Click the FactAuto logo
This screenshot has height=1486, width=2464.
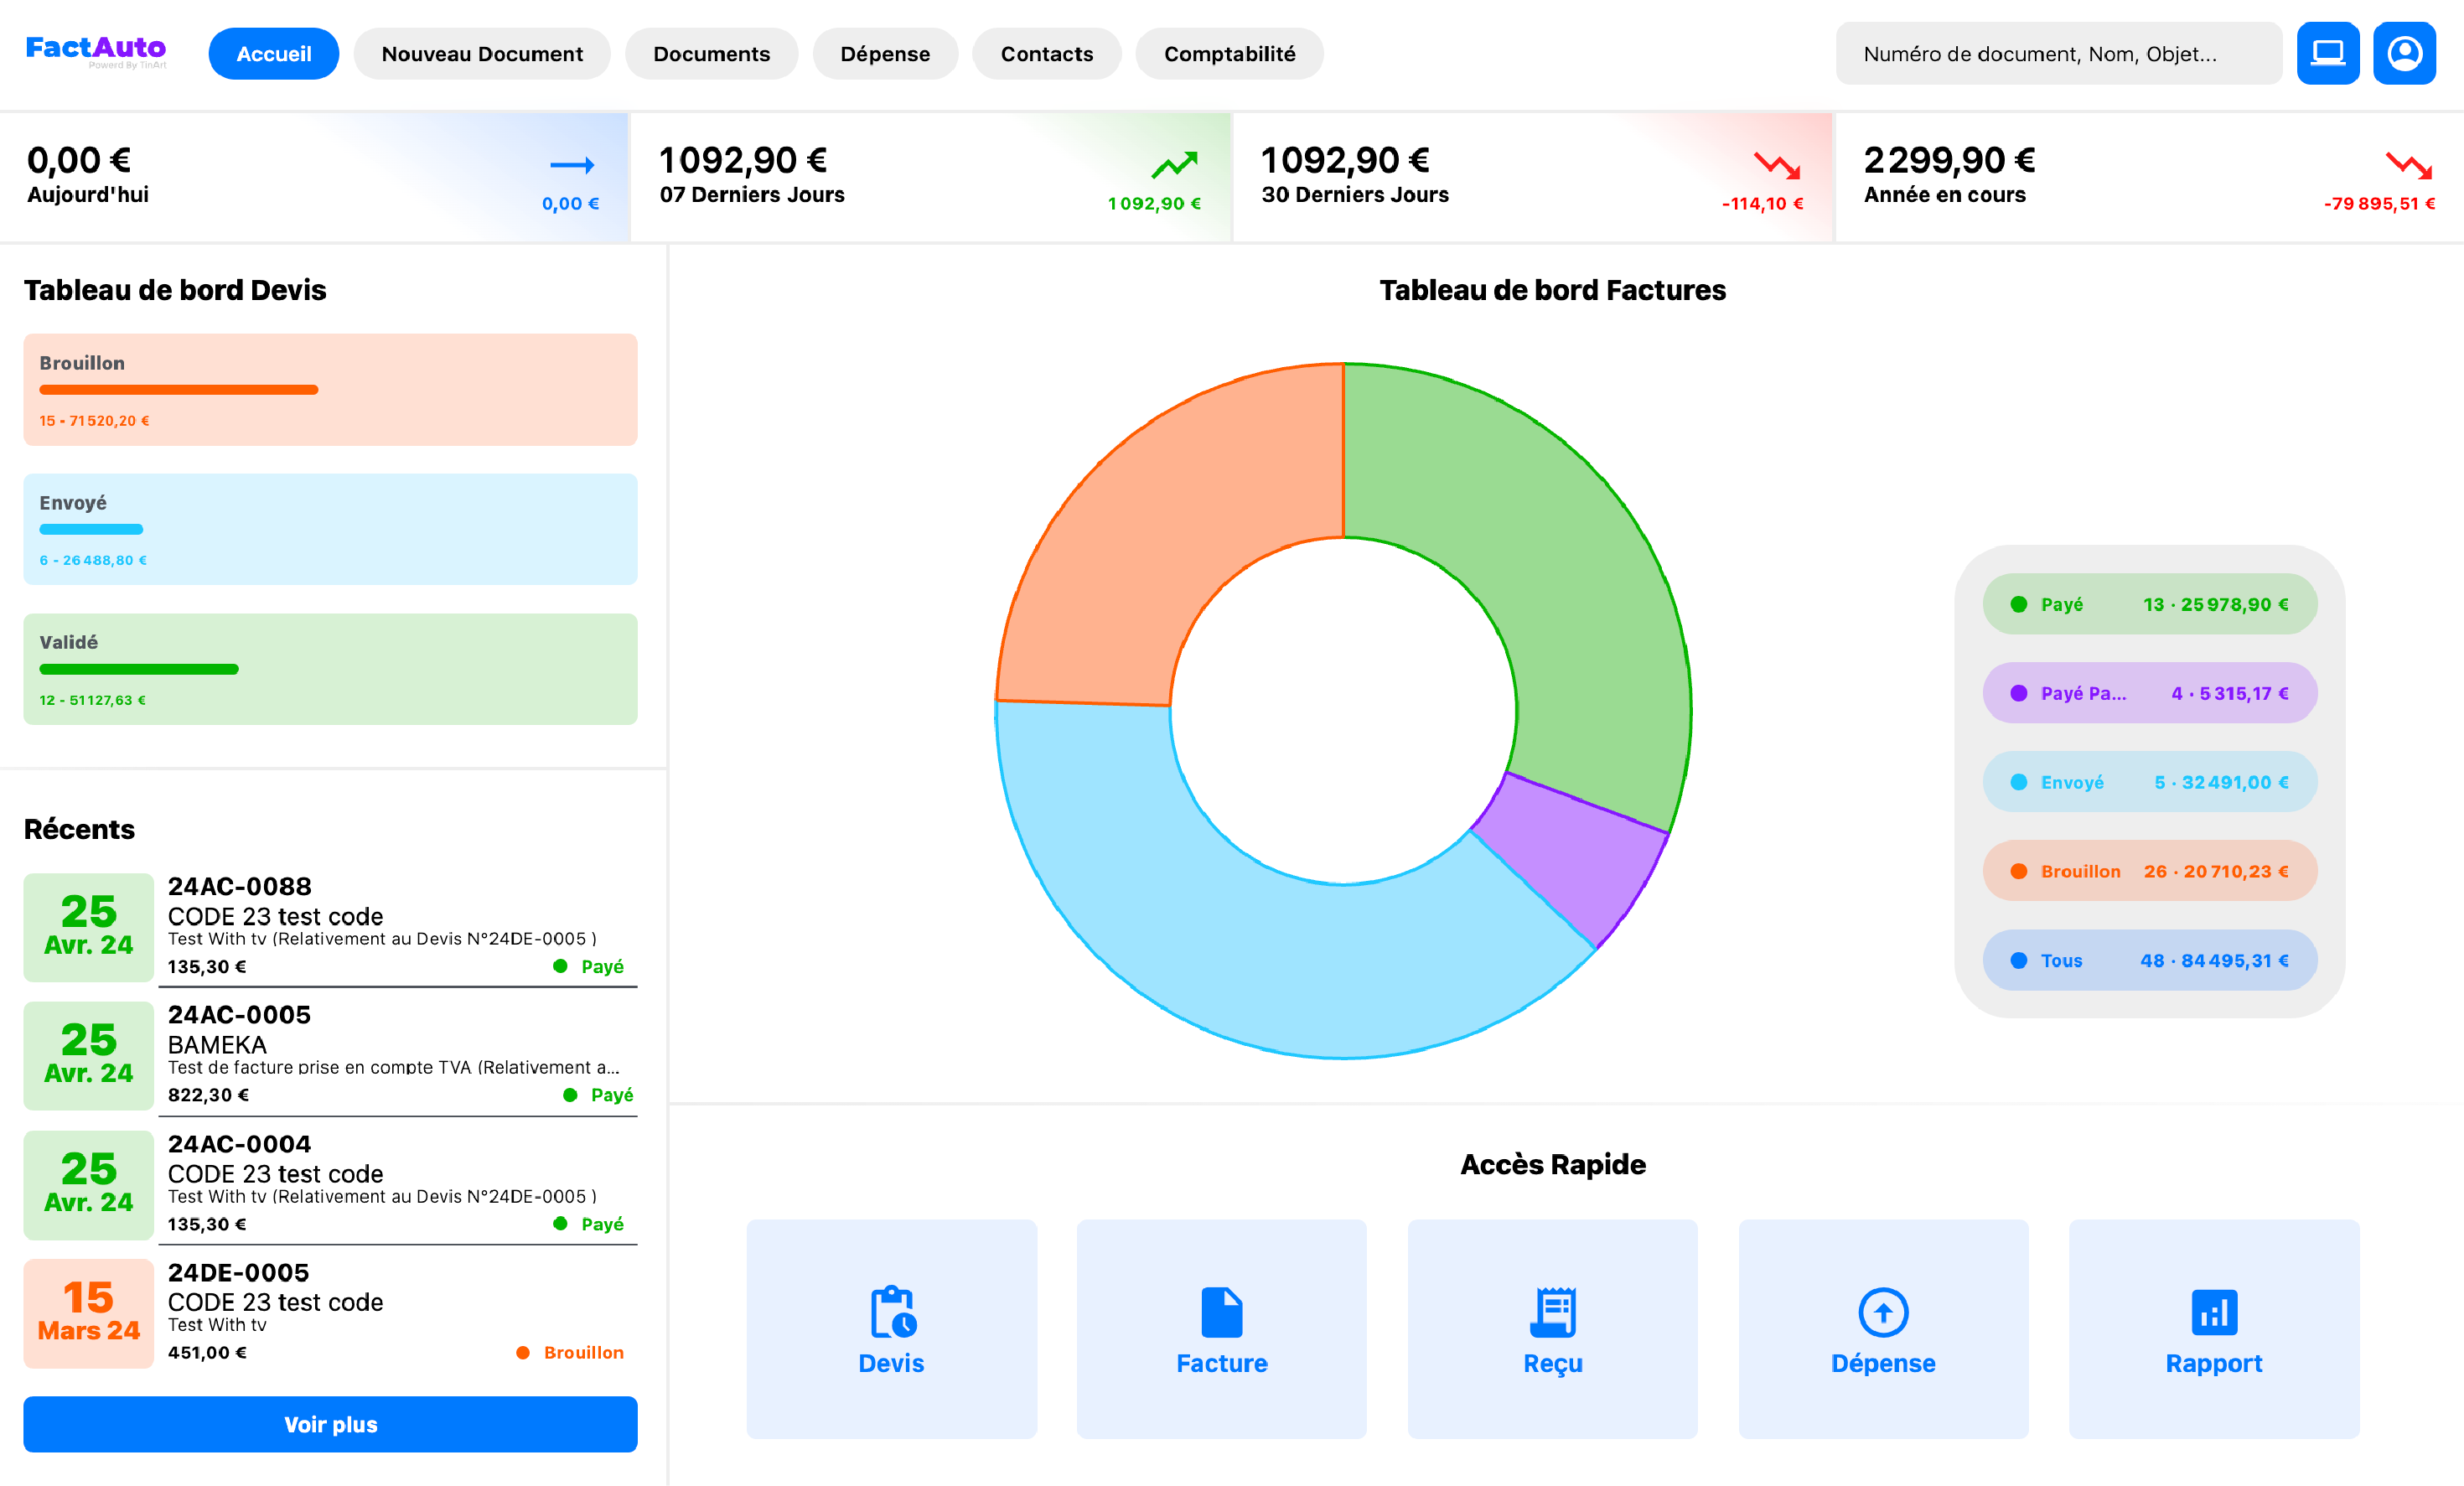point(96,52)
